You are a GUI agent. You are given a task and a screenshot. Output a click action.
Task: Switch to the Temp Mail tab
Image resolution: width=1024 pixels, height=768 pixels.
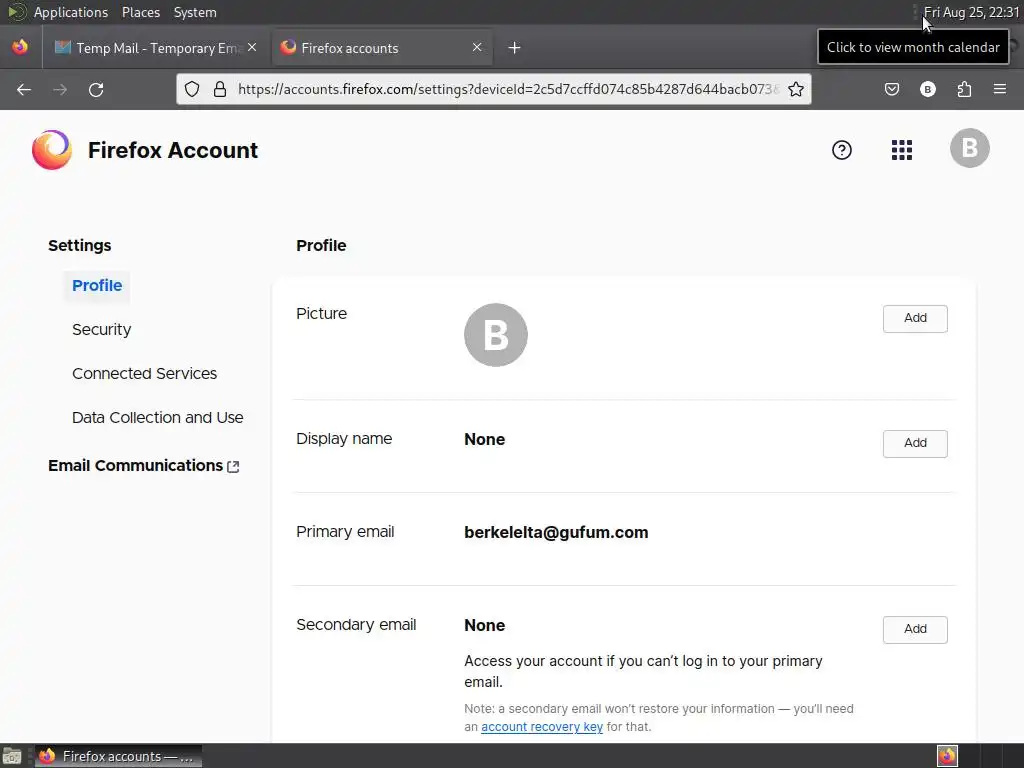click(x=156, y=48)
